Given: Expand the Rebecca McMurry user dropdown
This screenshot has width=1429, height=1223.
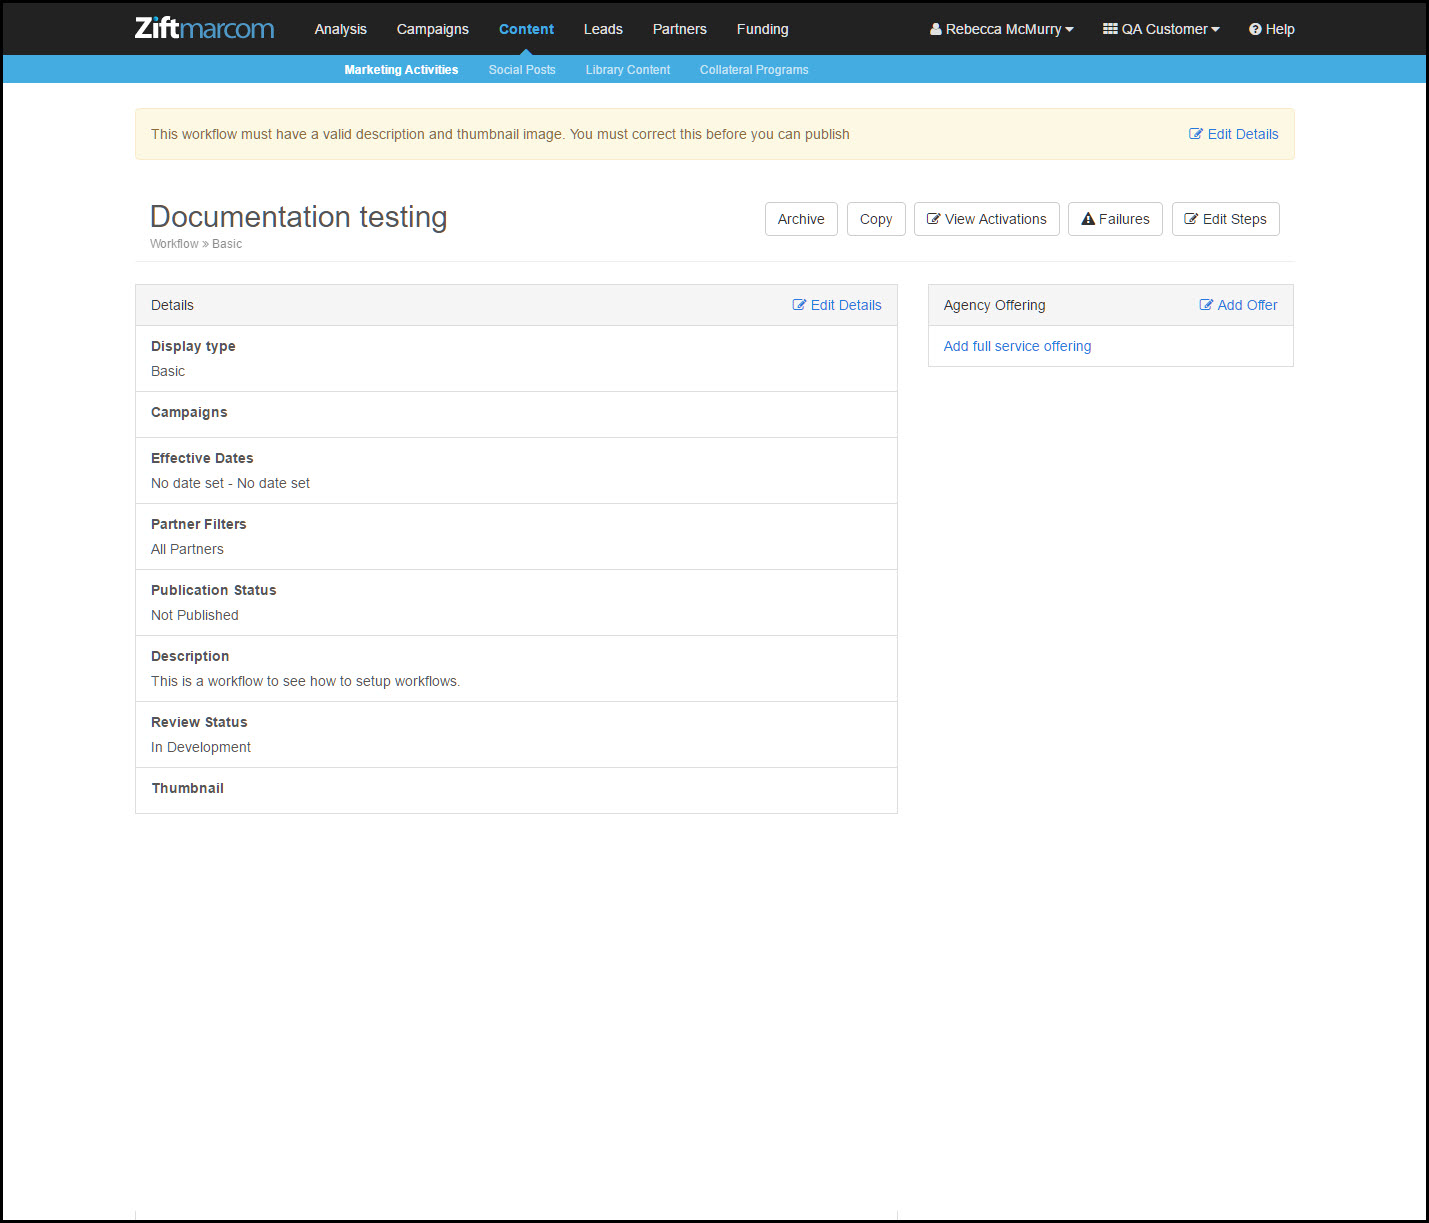Looking at the screenshot, I should click(x=1001, y=29).
